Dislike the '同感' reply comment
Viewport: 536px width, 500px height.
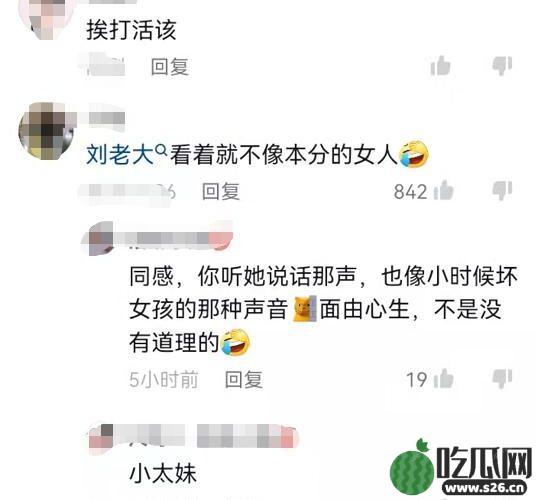point(502,379)
